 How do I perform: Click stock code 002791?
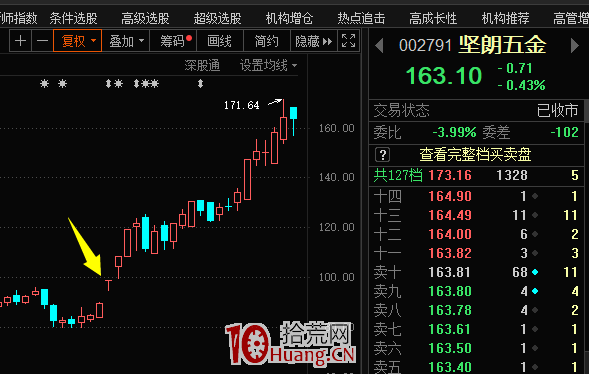(x=425, y=46)
